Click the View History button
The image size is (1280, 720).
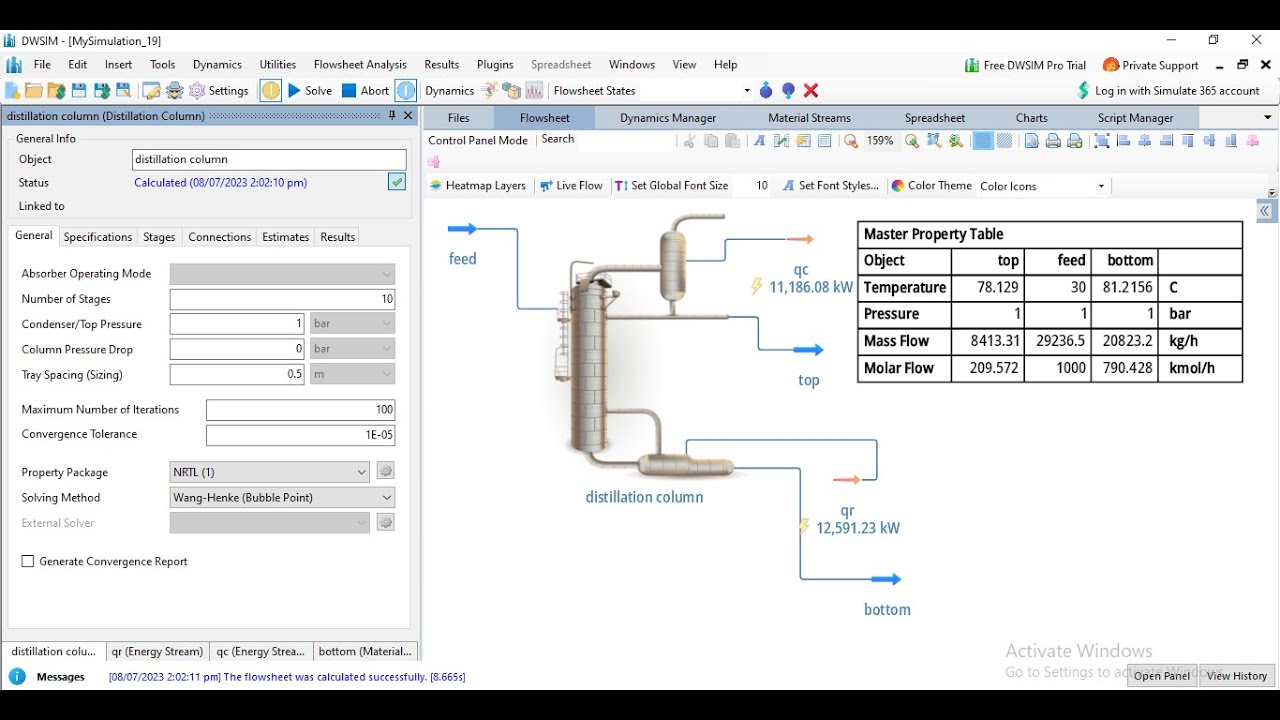coord(1237,676)
